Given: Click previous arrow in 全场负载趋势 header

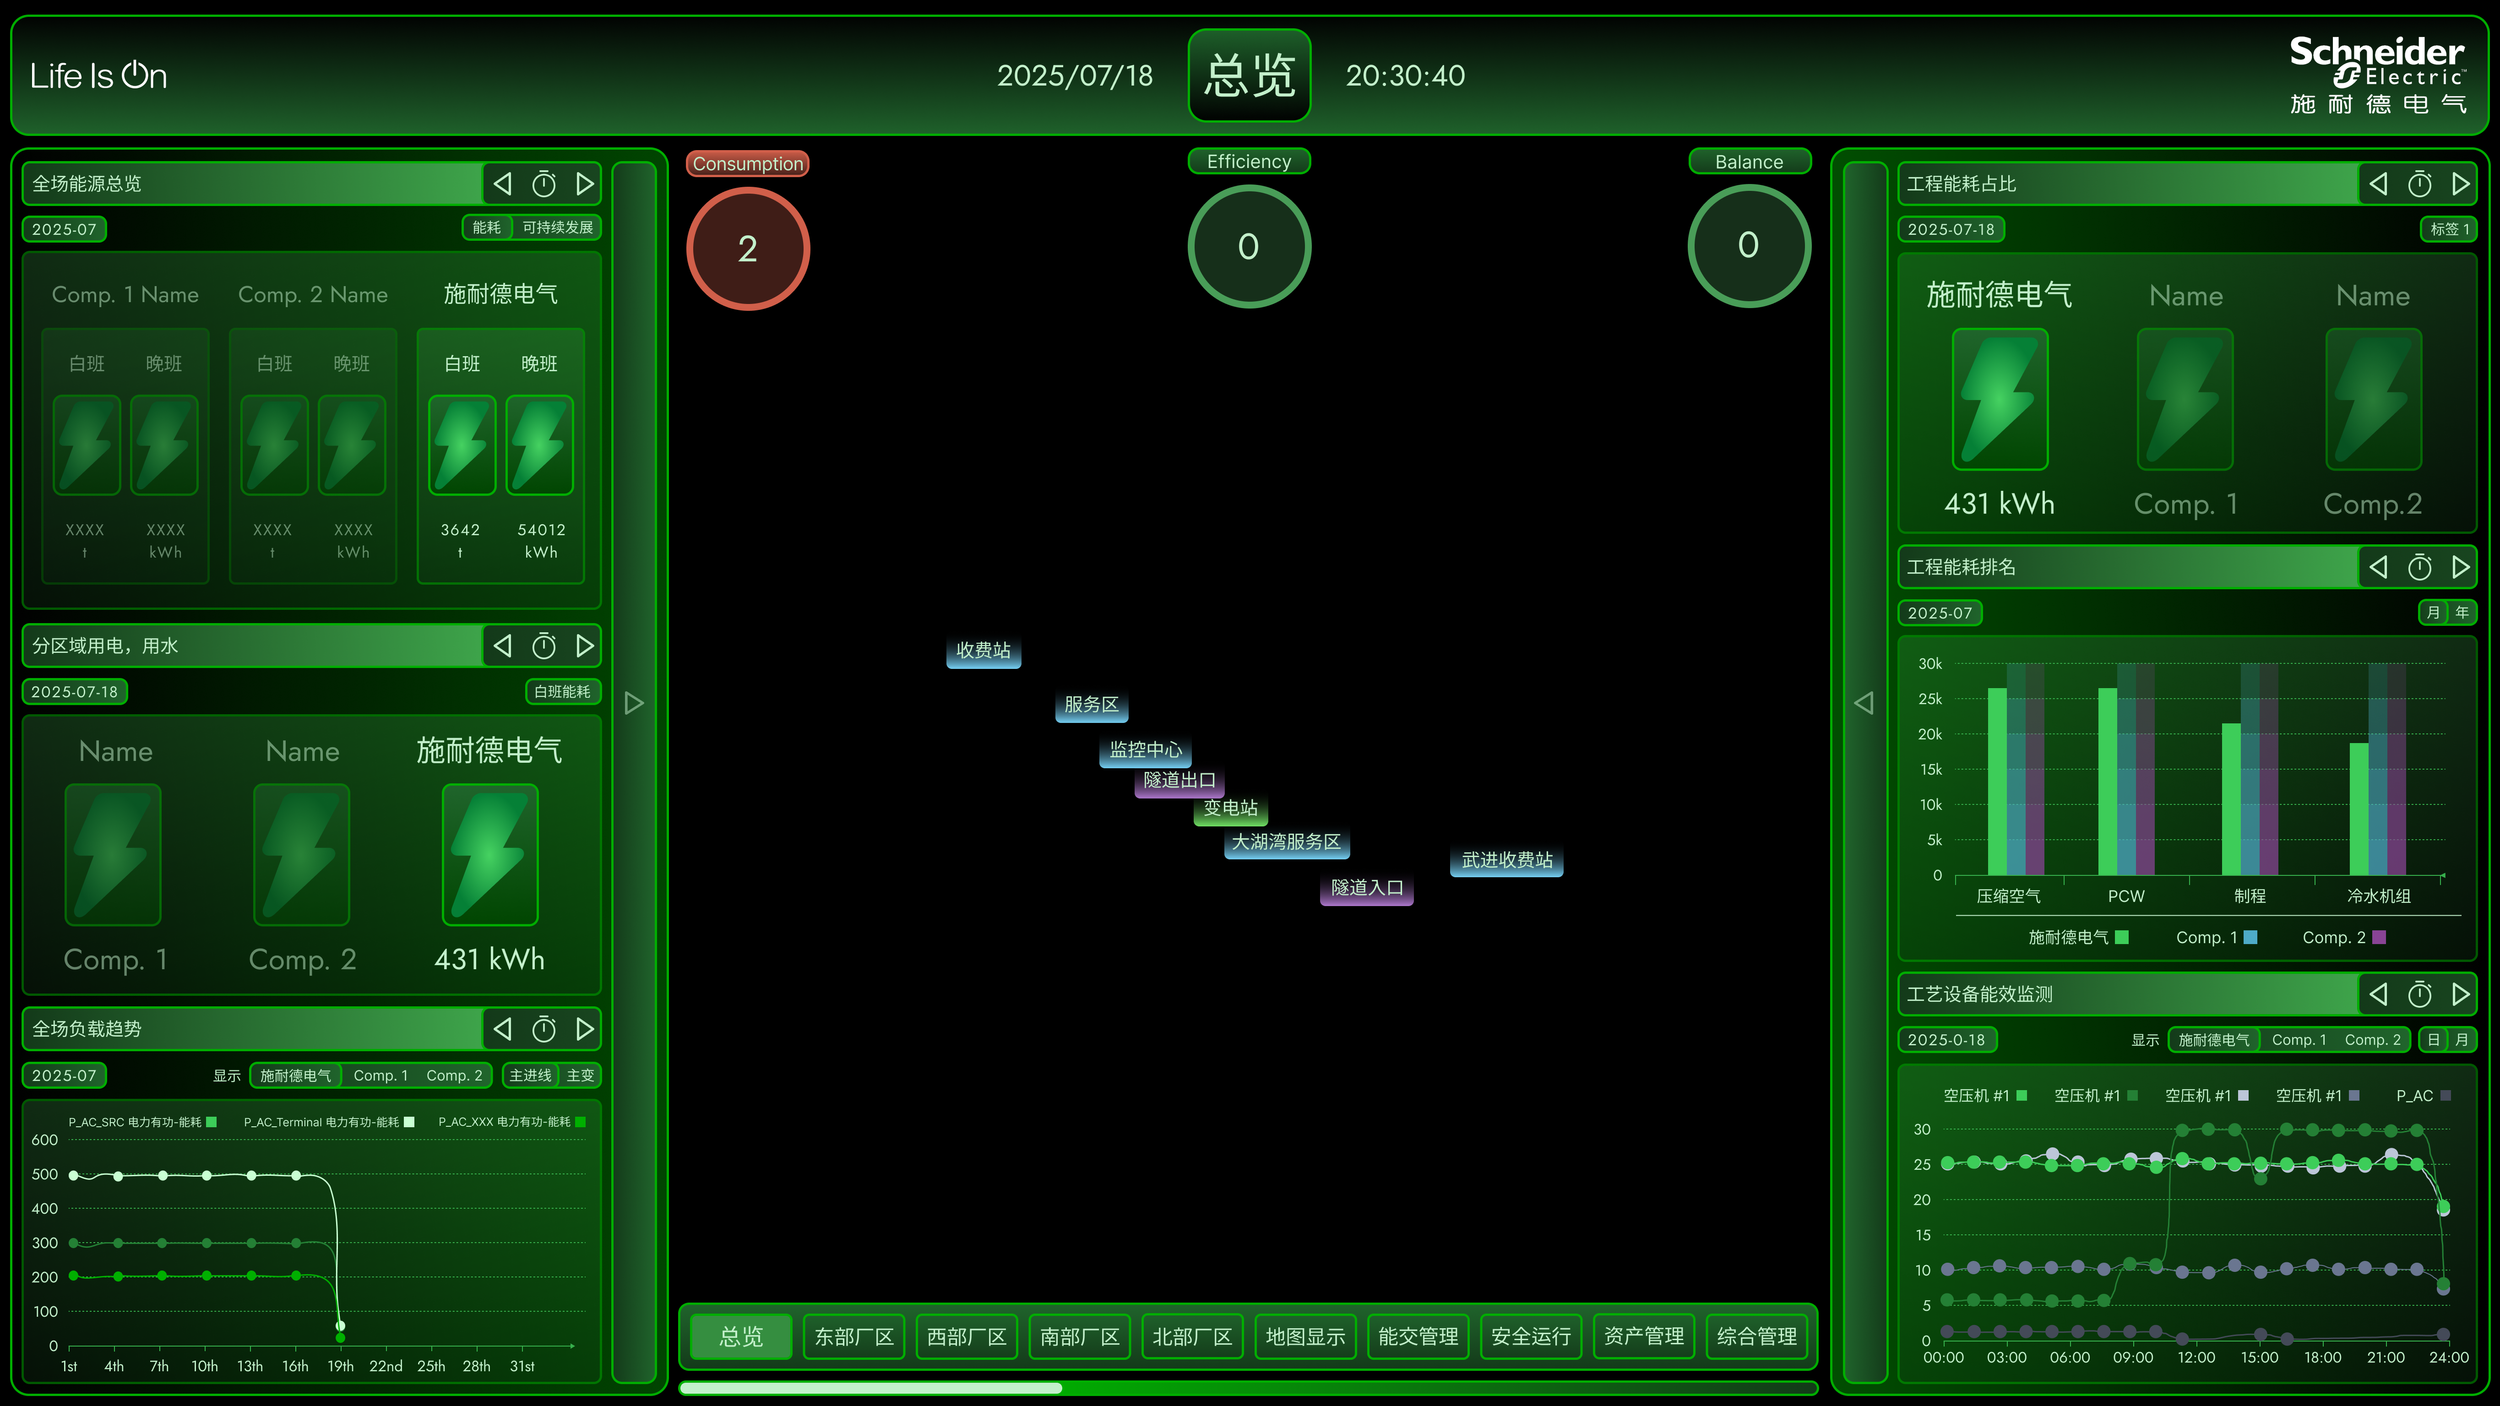Looking at the screenshot, I should [503, 1029].
